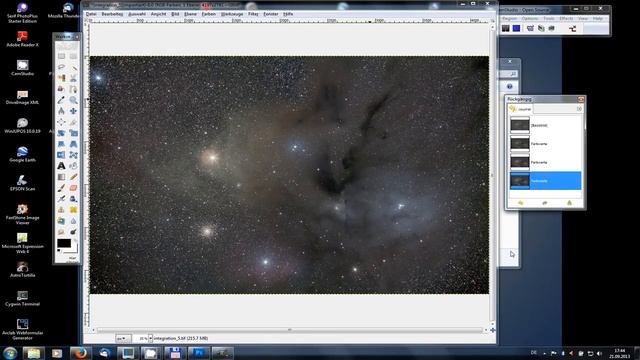Select the Blend gradient tool
The width and height of the screenshot is (640, 360).
click(61, 177)
